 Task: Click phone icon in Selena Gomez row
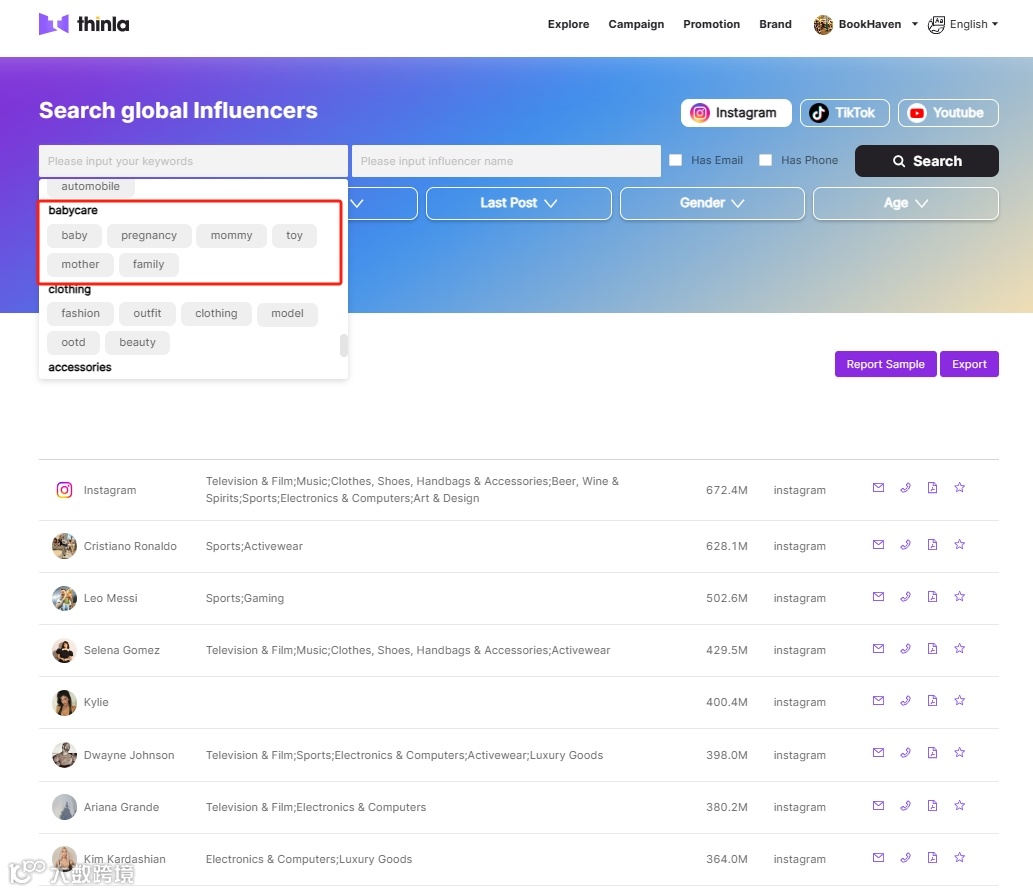tap(905, 649)
